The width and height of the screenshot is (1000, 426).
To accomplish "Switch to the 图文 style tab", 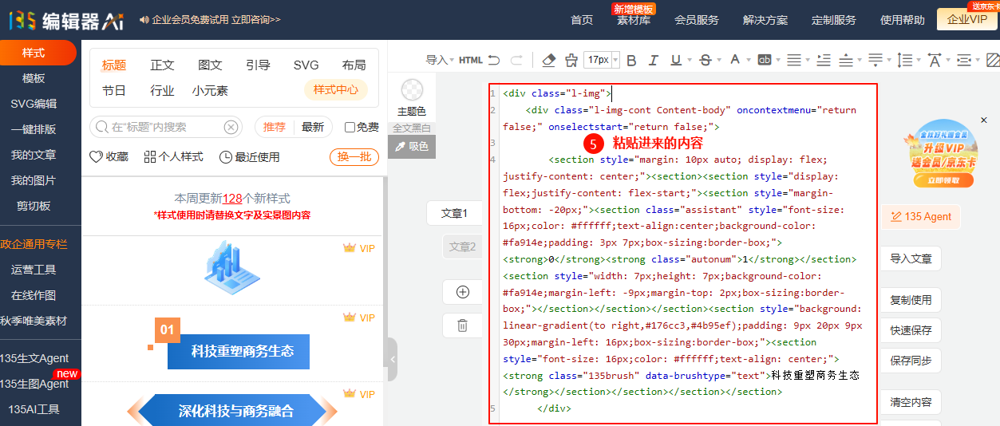I will pos(210,65).
